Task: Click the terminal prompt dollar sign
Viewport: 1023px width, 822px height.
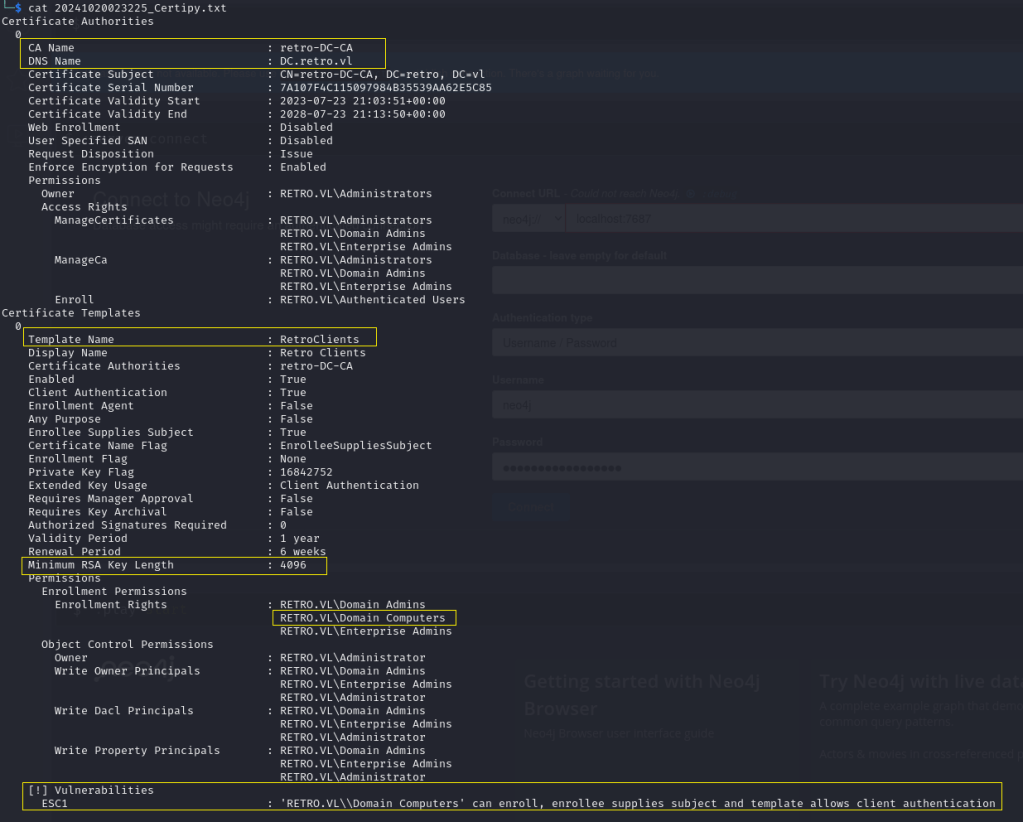Action: click(x=18, y=8)
